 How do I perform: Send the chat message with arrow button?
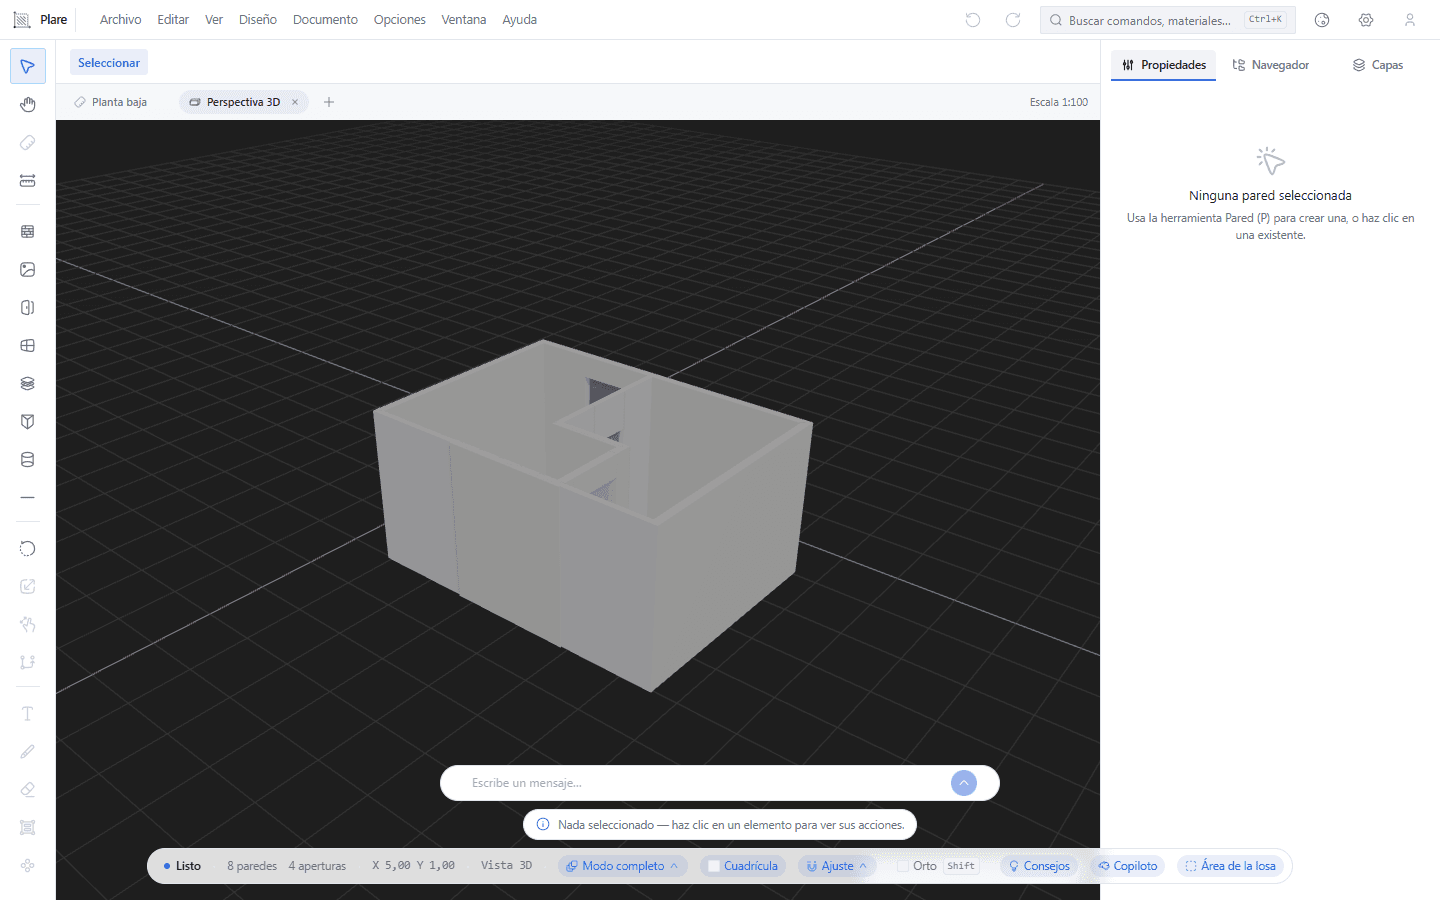[964, 783]
